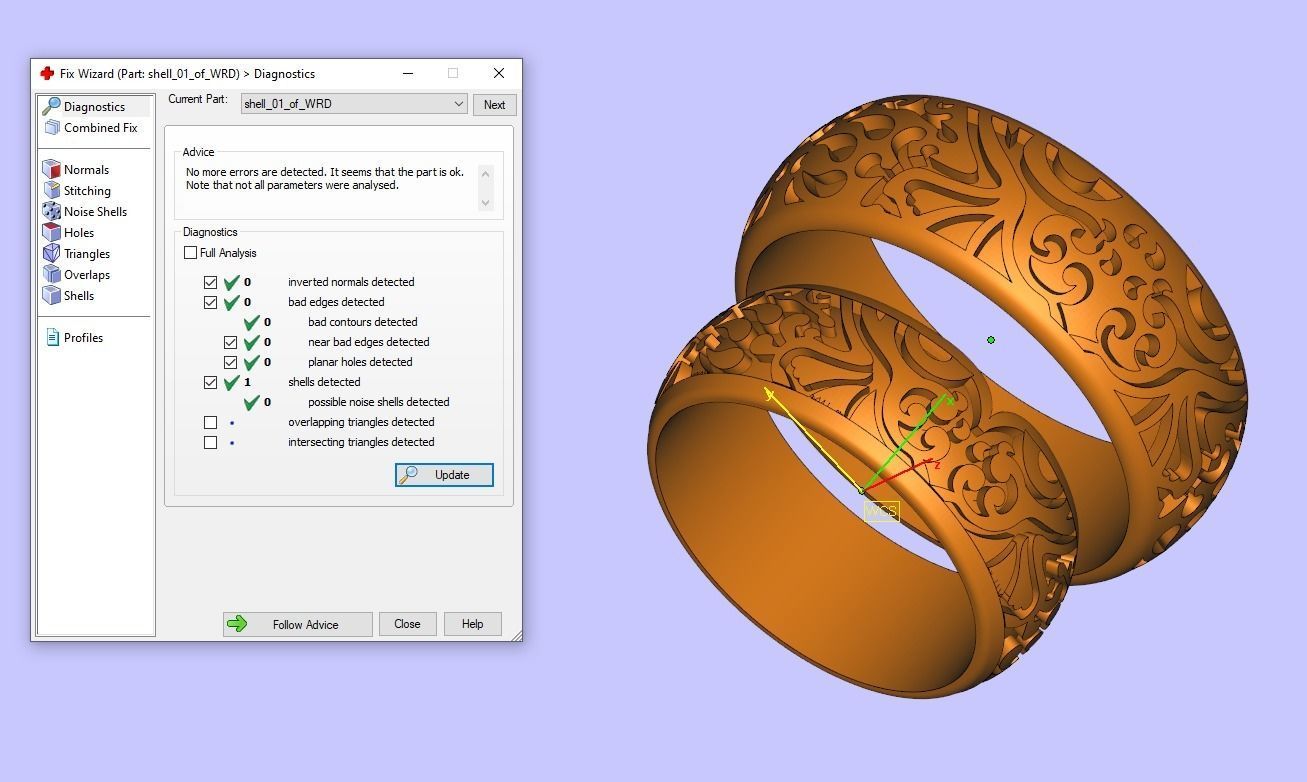Uncheck bad edges detected checkbox

point(210,302)
